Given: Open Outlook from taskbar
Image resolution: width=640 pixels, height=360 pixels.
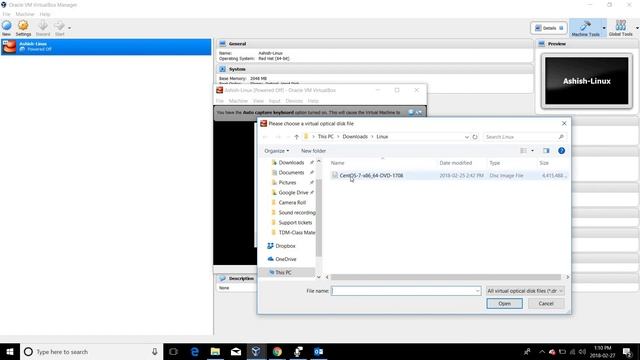Looking at the screenshot, I should click(x=318, y=351).
